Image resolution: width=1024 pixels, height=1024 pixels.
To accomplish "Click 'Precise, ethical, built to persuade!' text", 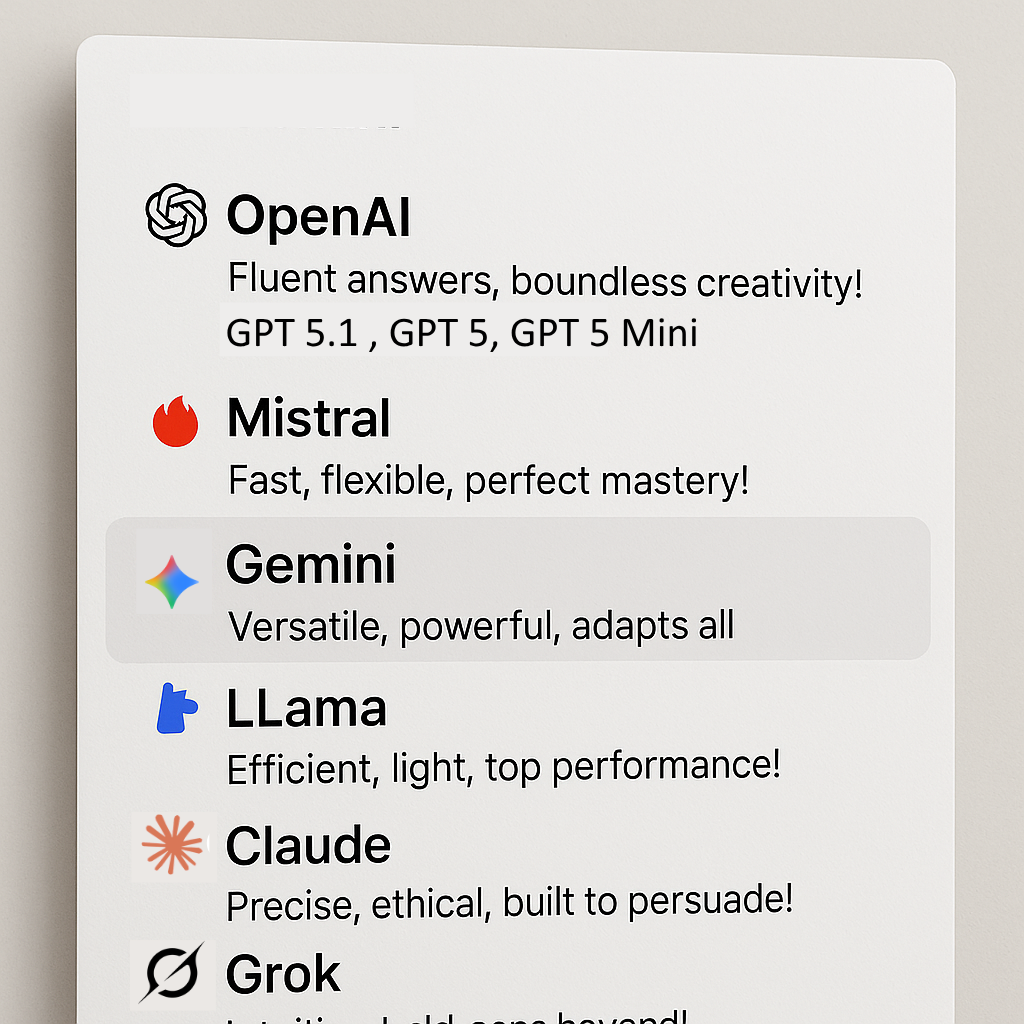I will (x=509, y=903).
